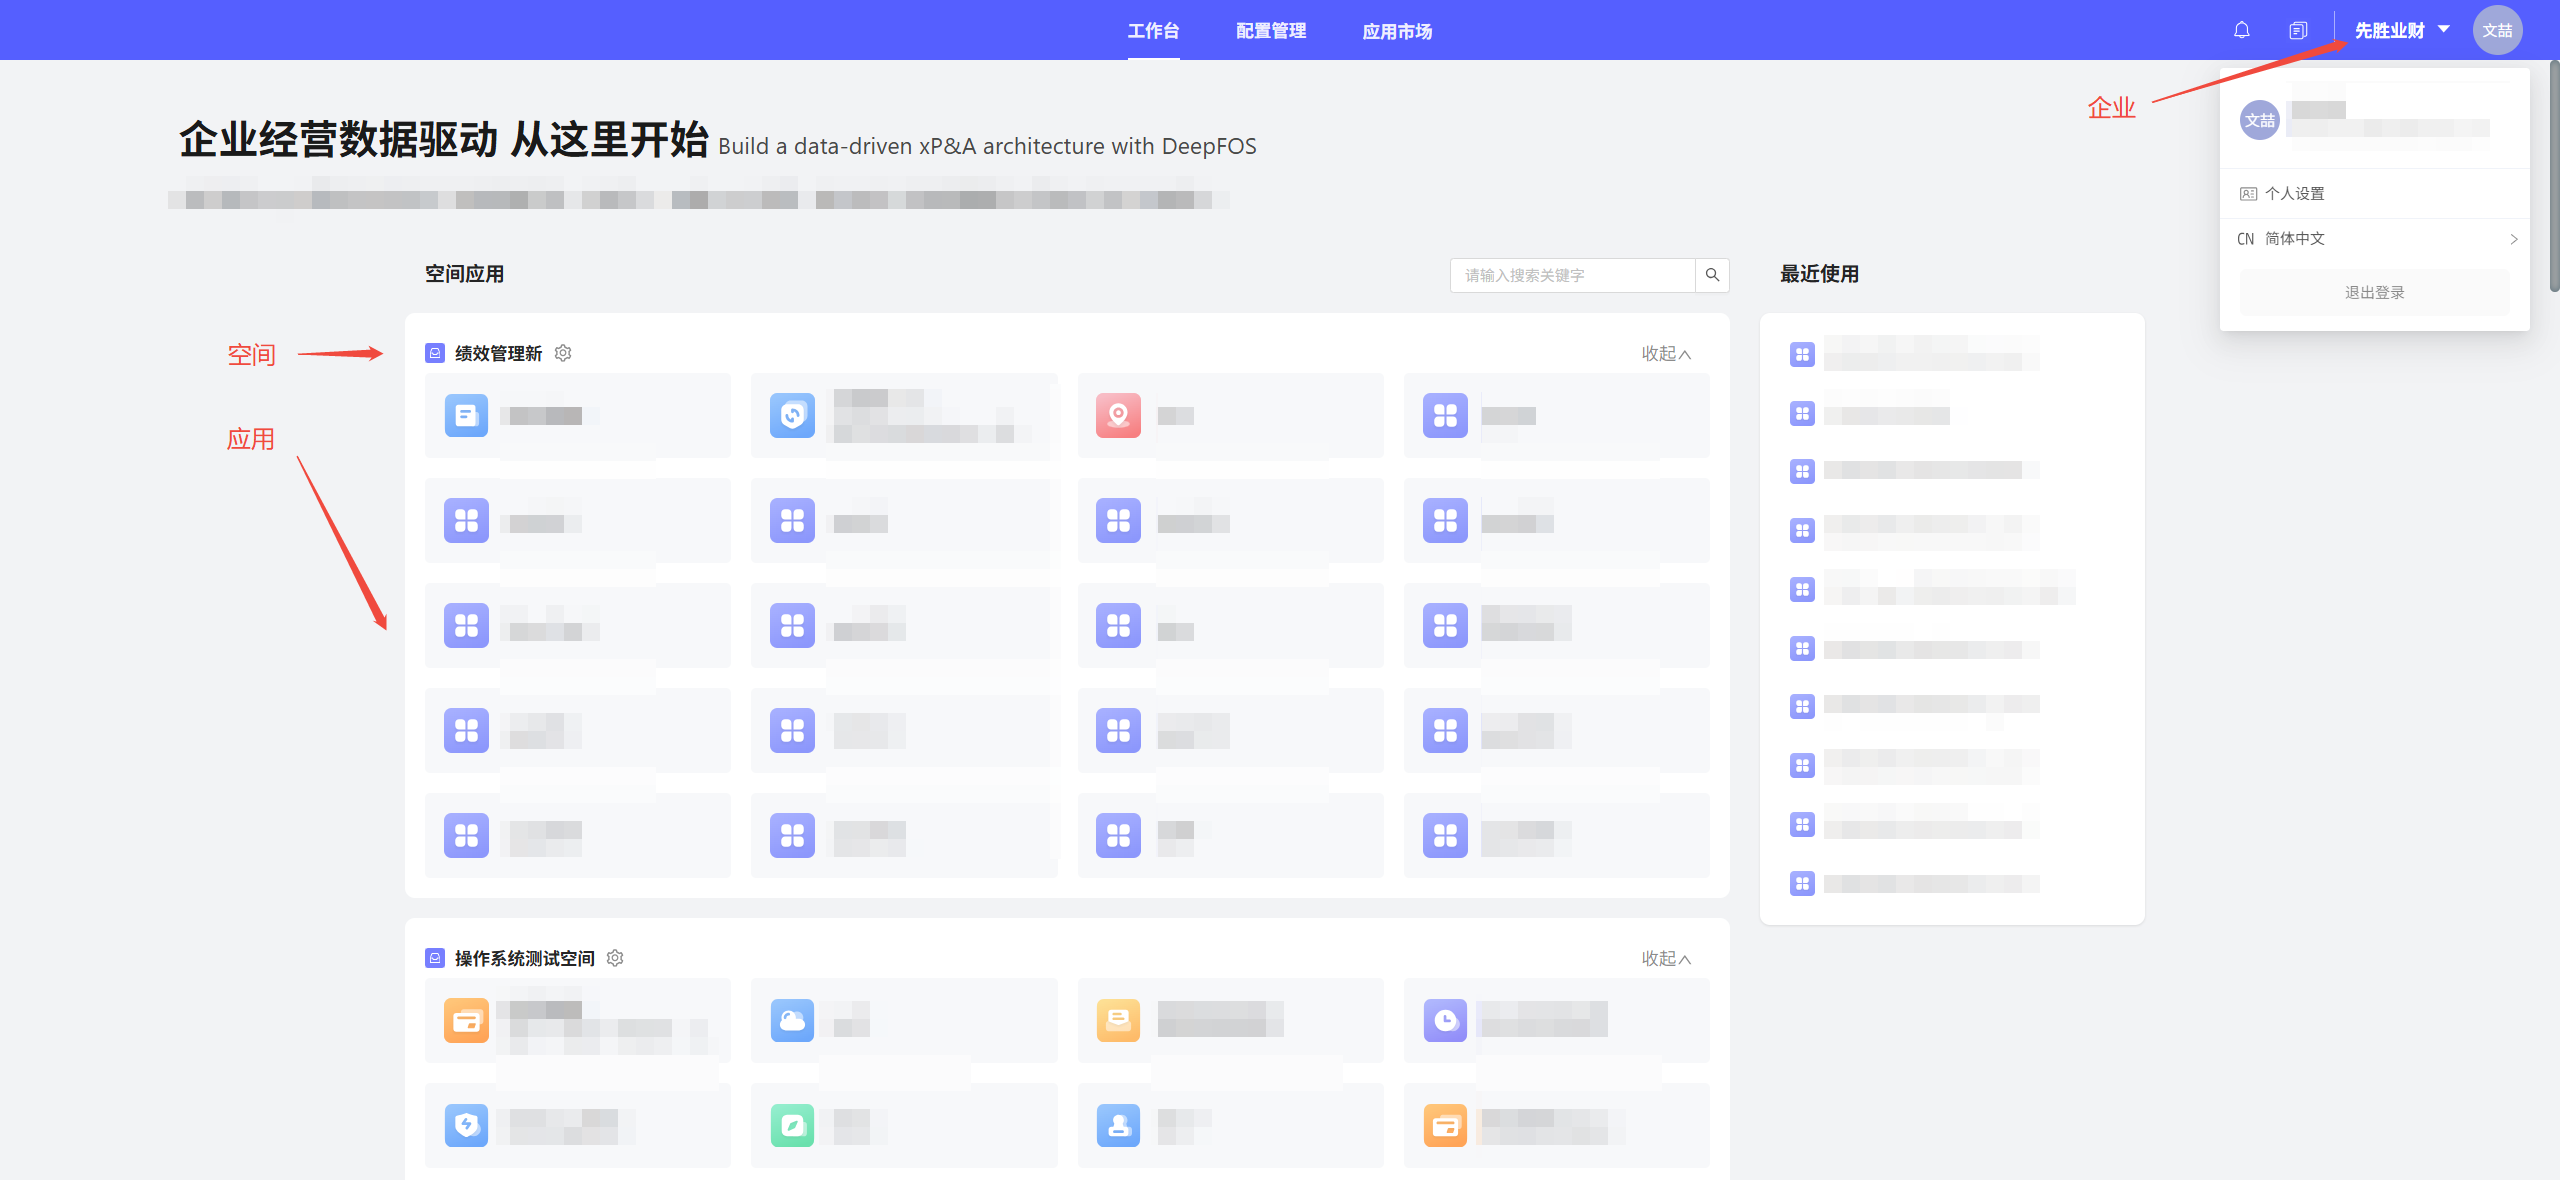Click the 空间应用 heading
The image size is (2560, 1180).
pos(464,274)
